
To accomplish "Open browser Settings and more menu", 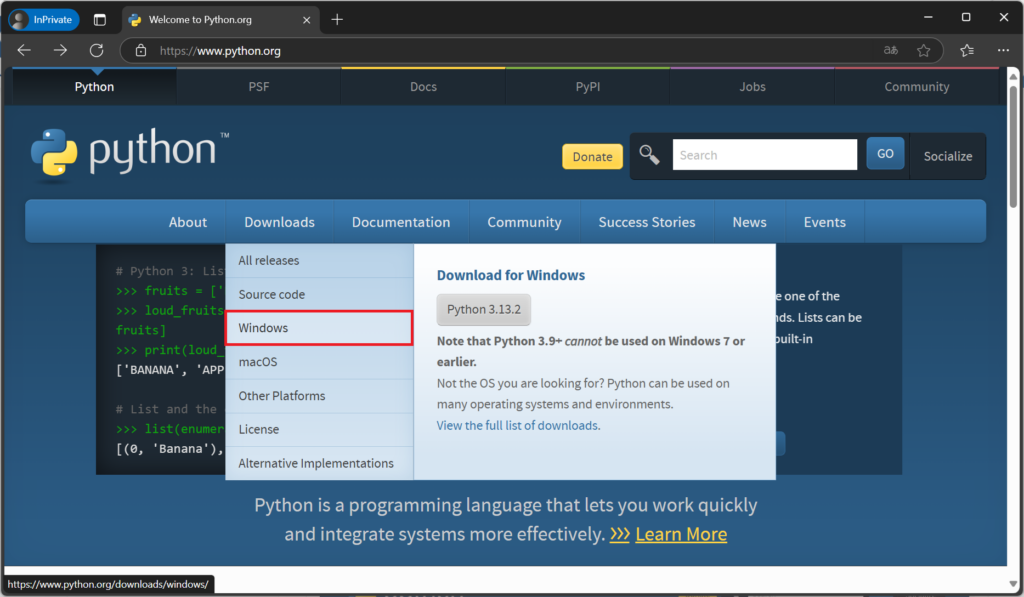I will pos(1003,50).
